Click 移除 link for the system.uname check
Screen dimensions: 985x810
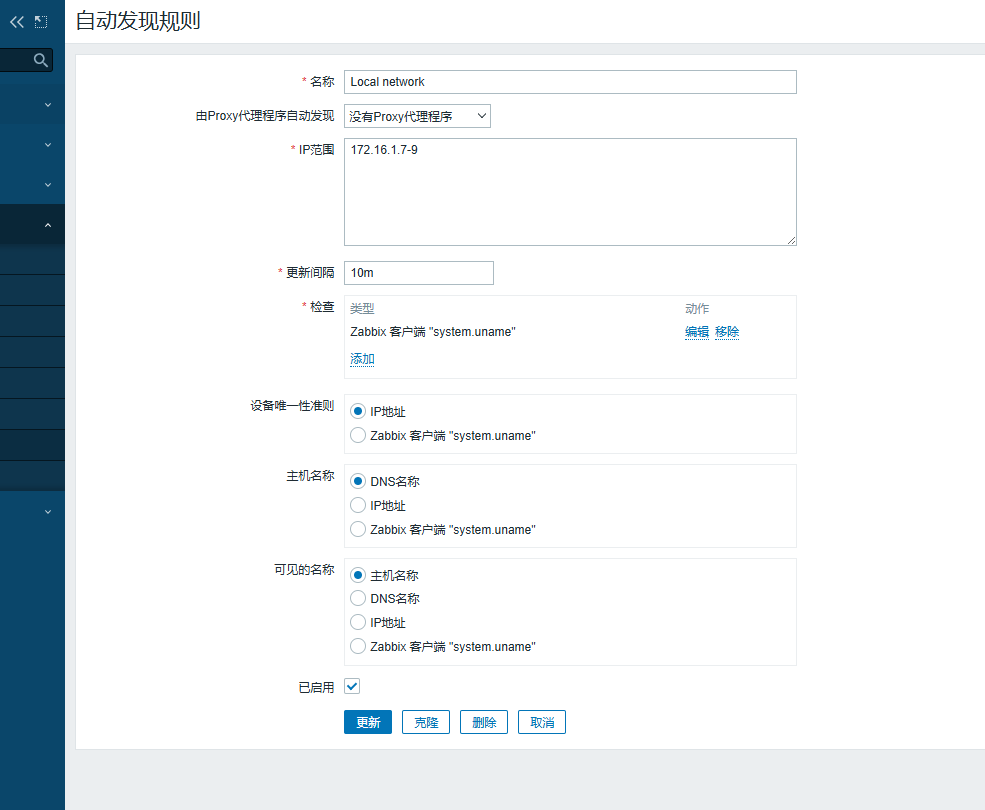pyautogui.click(x=727, y=332)
